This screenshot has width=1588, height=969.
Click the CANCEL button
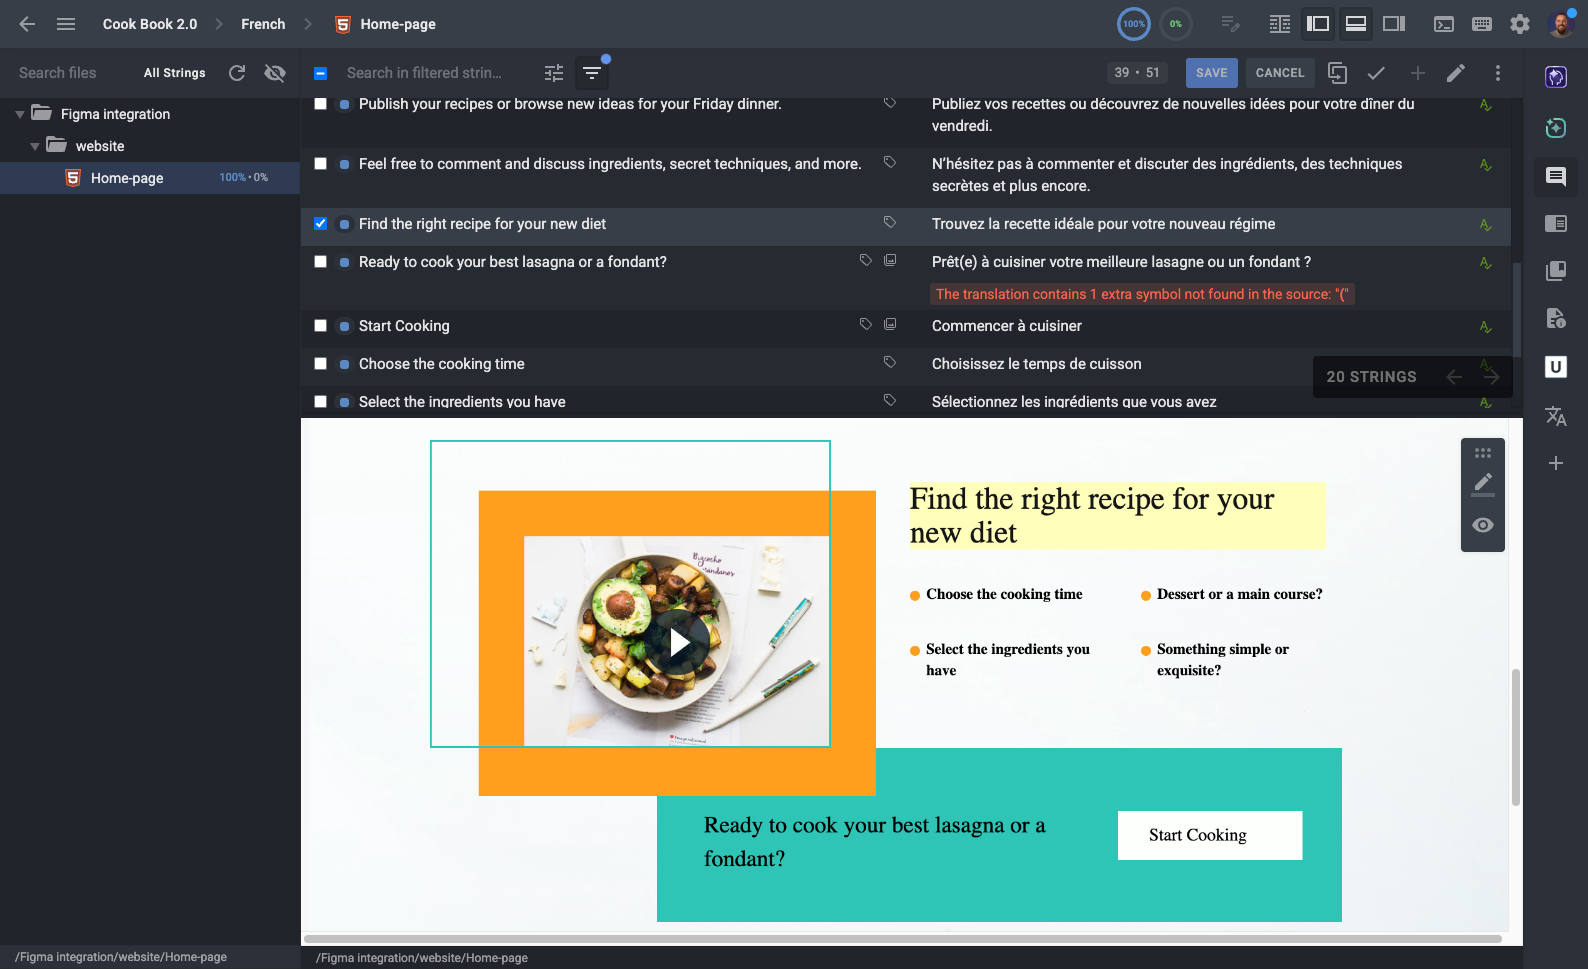pos(1279,73)
